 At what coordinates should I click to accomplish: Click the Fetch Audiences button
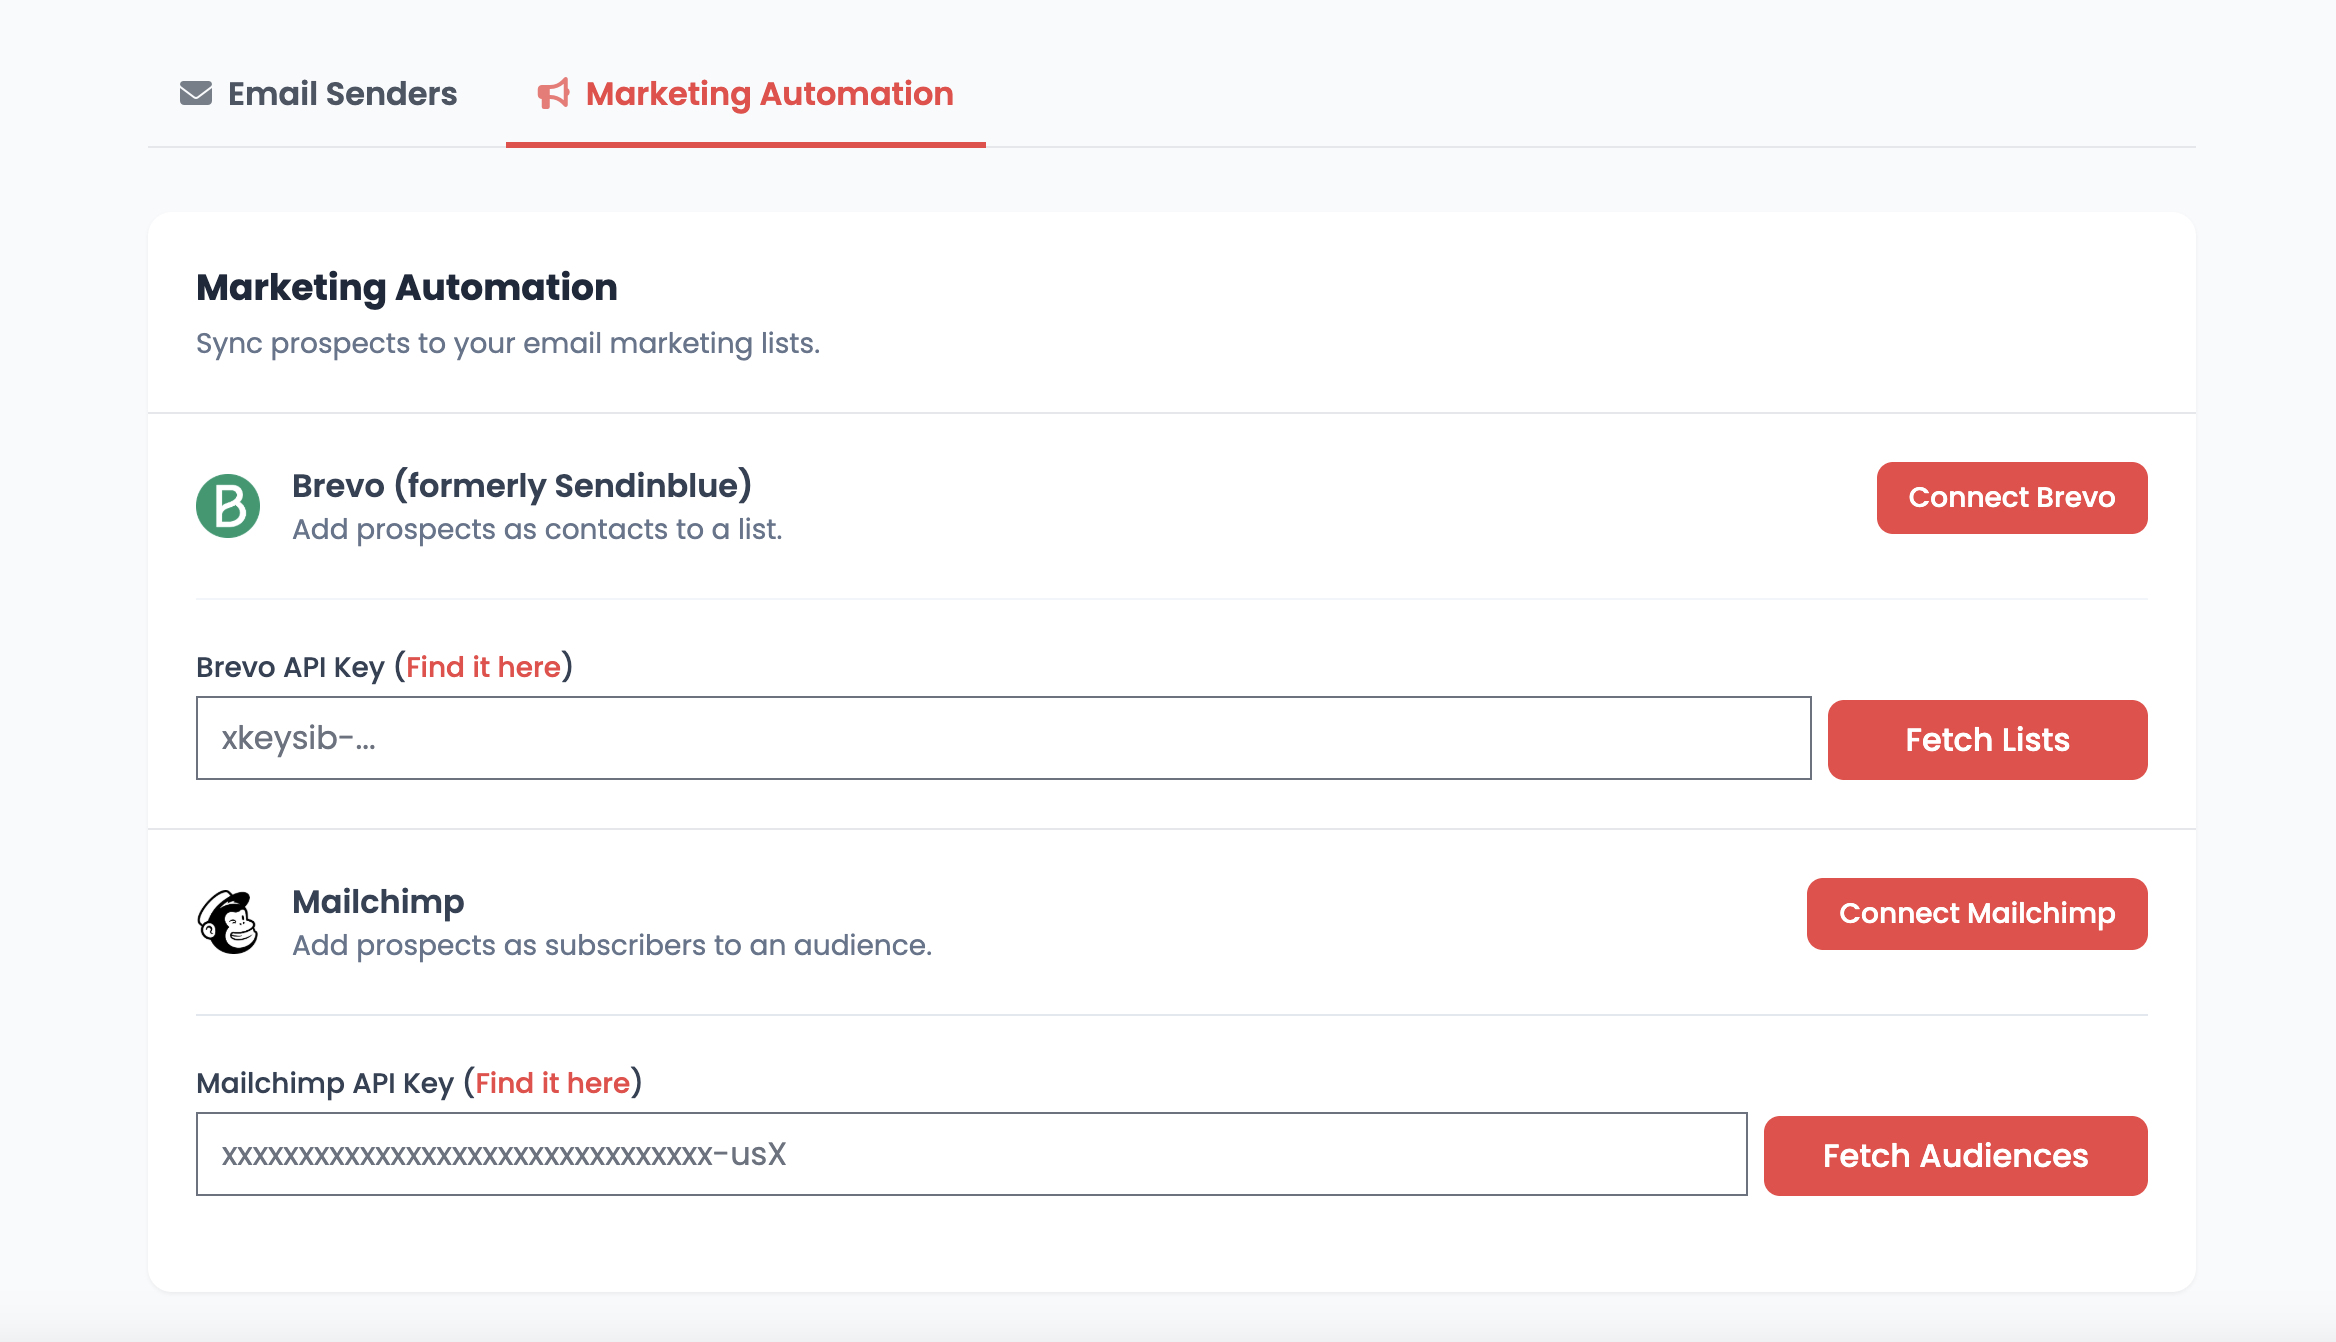click(x=1954, y=1156)
